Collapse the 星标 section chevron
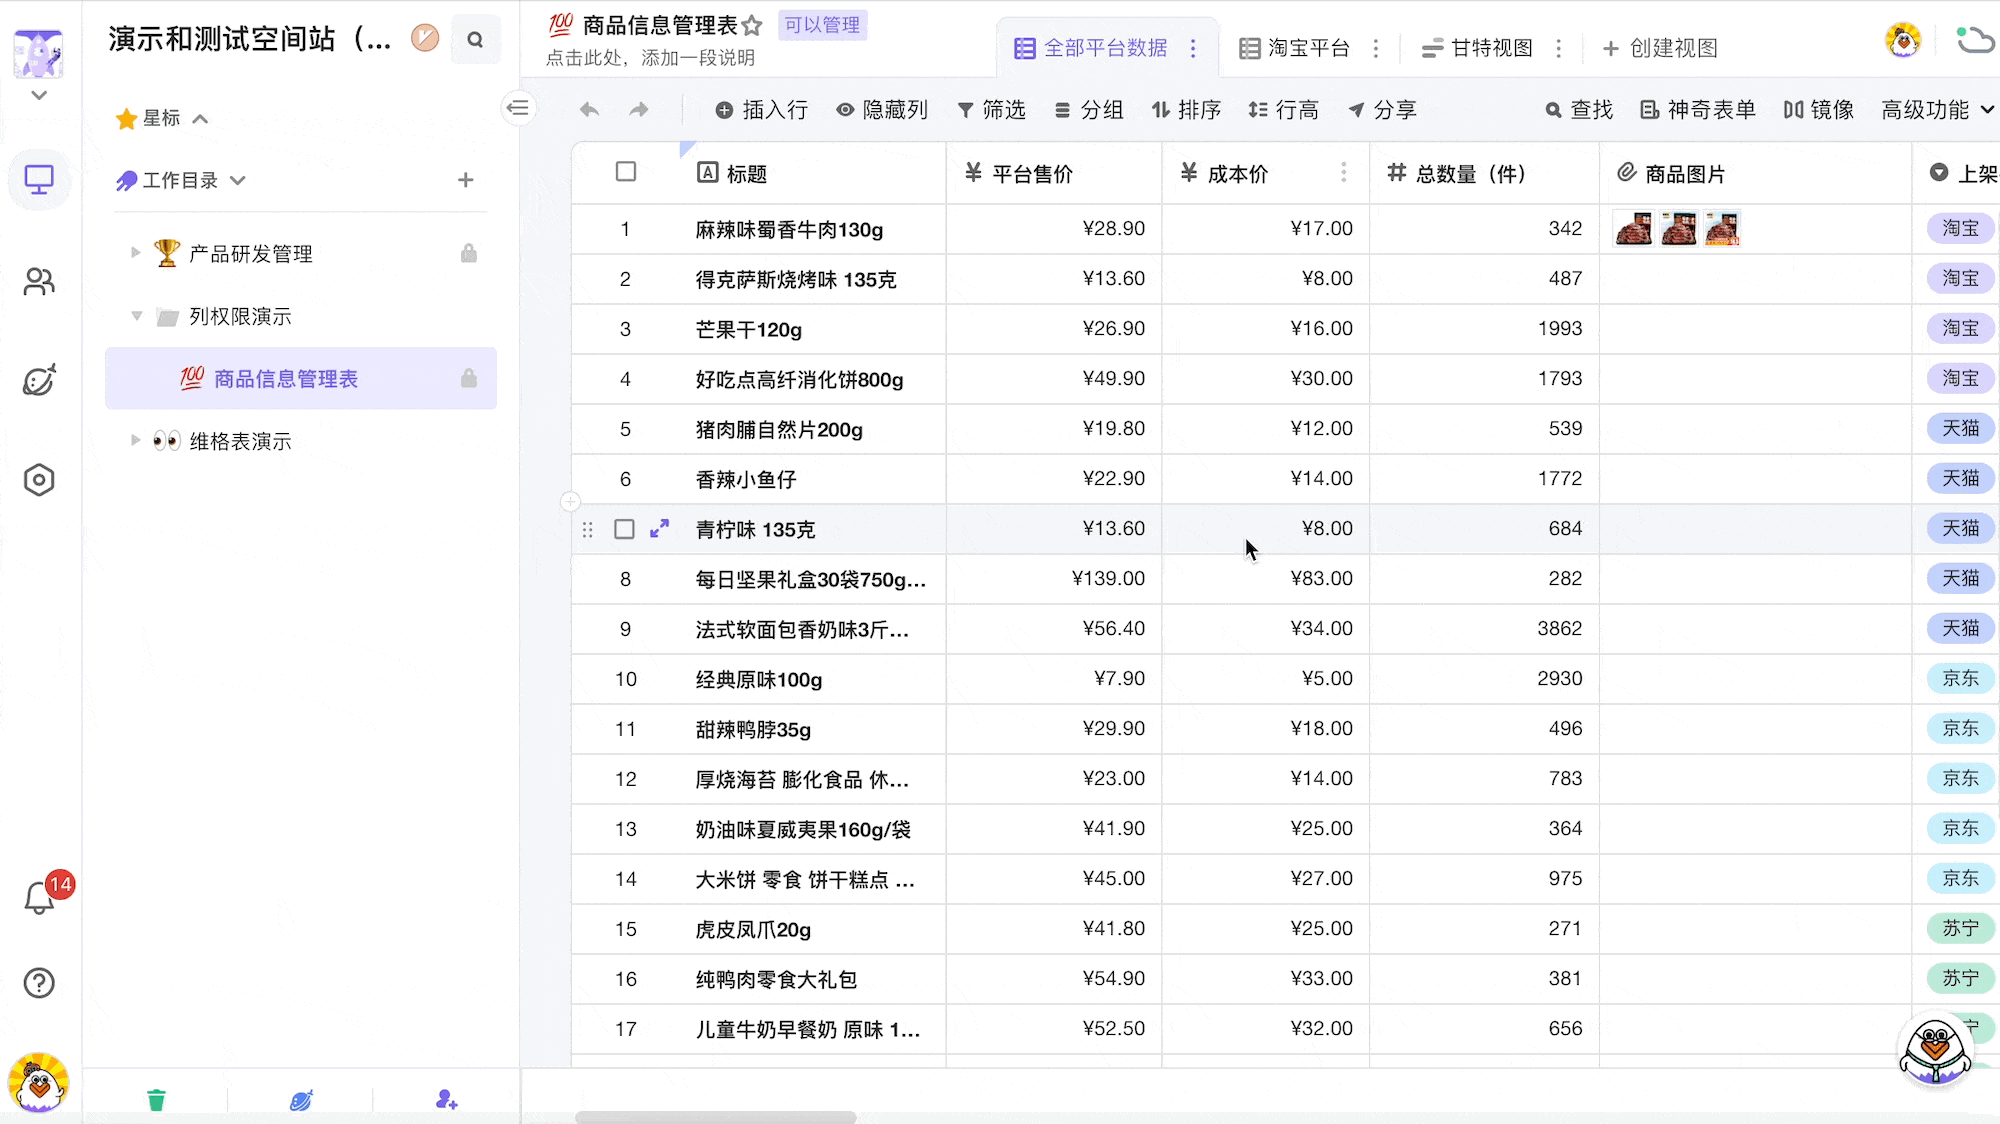 [200, 117]
